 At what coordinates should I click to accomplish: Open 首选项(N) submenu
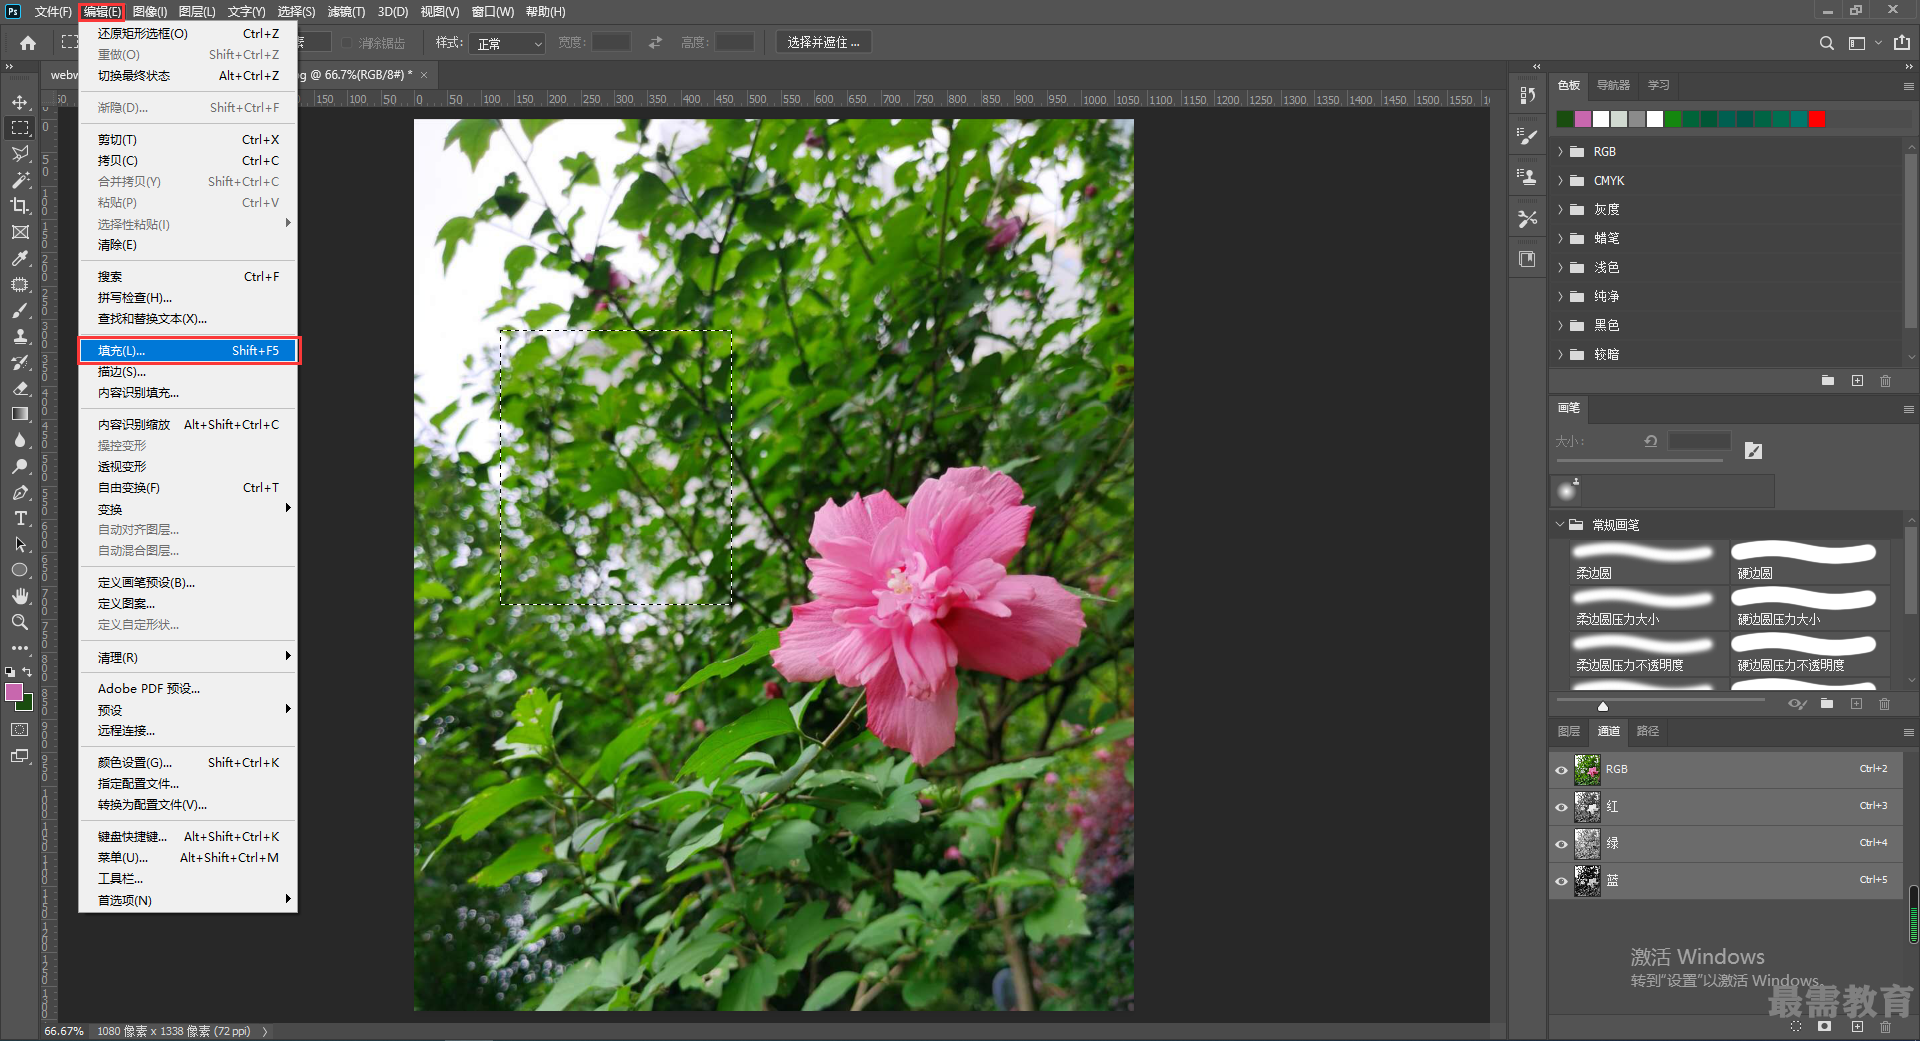click(188, 900)
